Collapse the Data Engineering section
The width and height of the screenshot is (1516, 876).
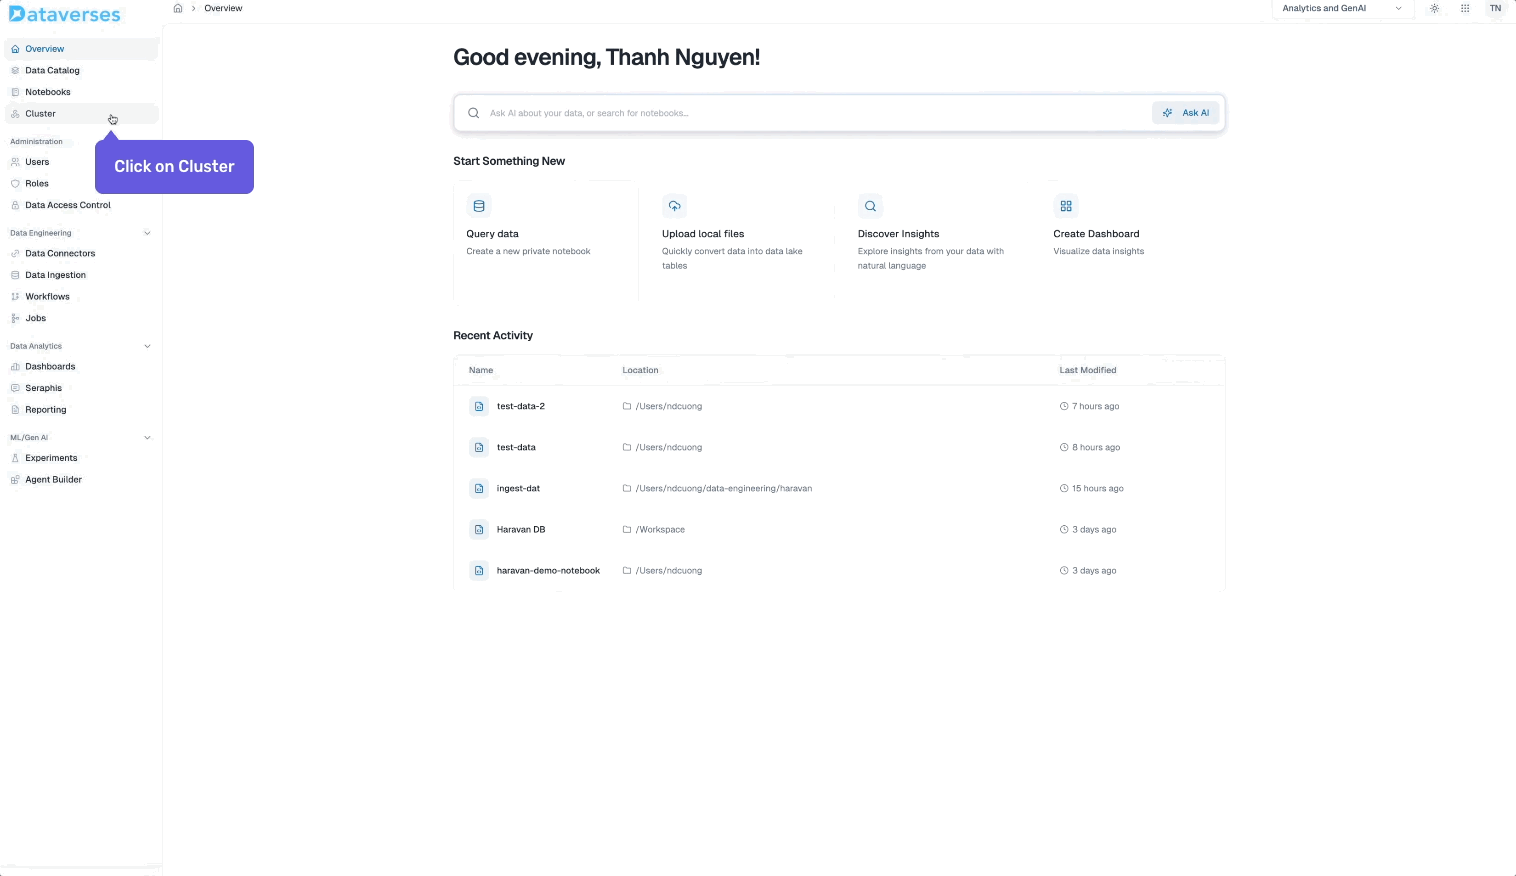pos(147,233)
